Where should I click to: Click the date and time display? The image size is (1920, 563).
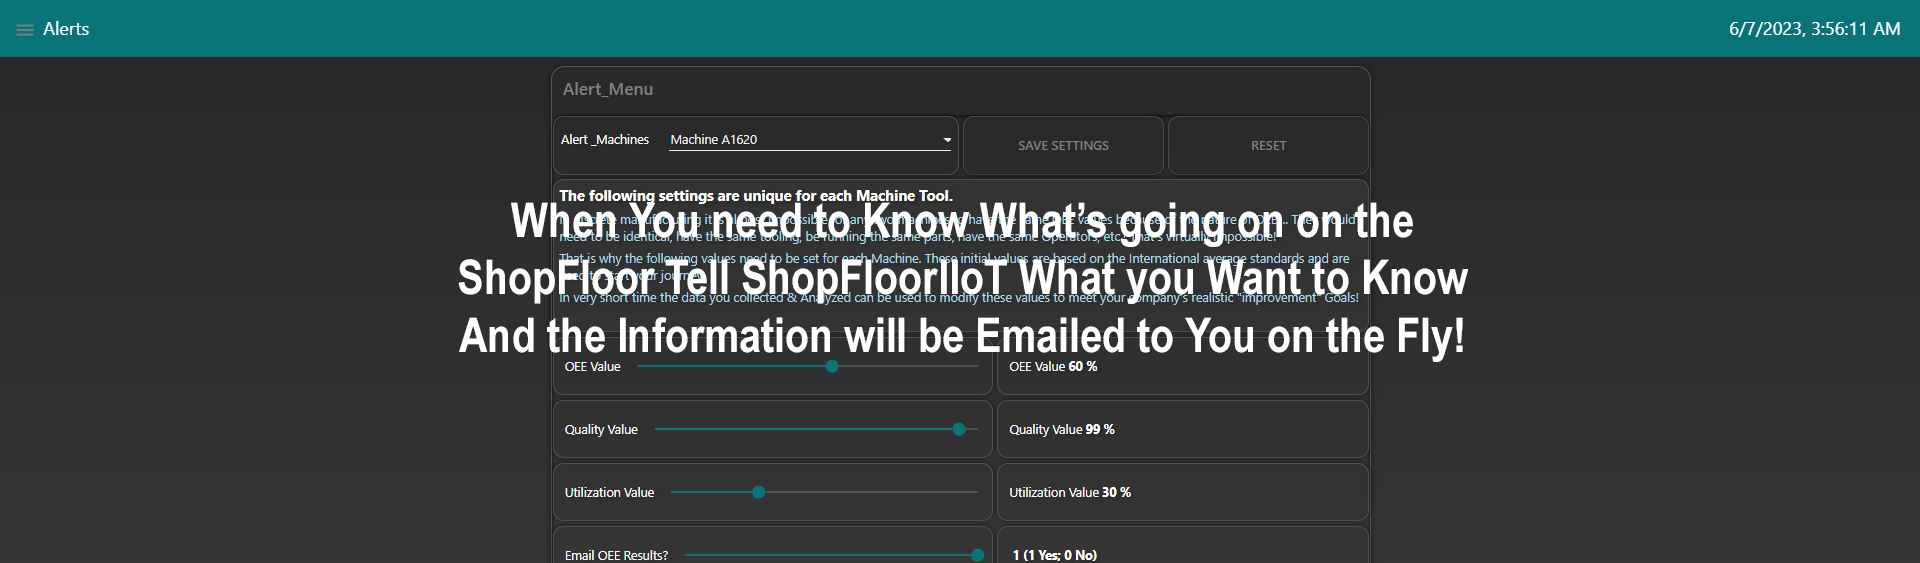pyautogui.click(x=1814, y=29)
